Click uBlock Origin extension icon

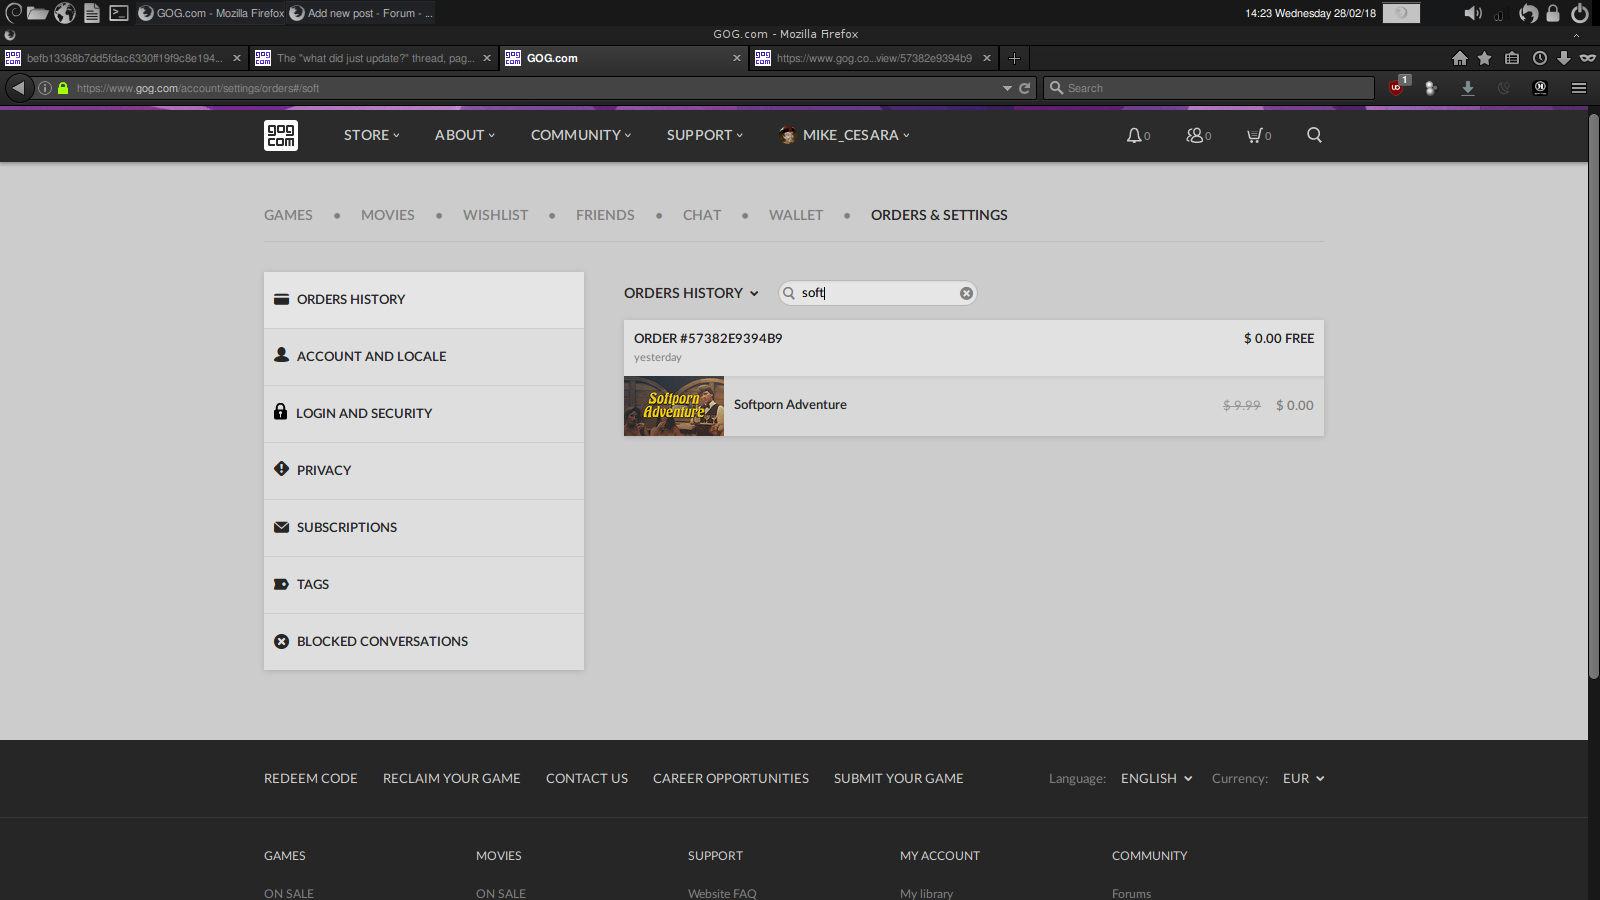1397,87
